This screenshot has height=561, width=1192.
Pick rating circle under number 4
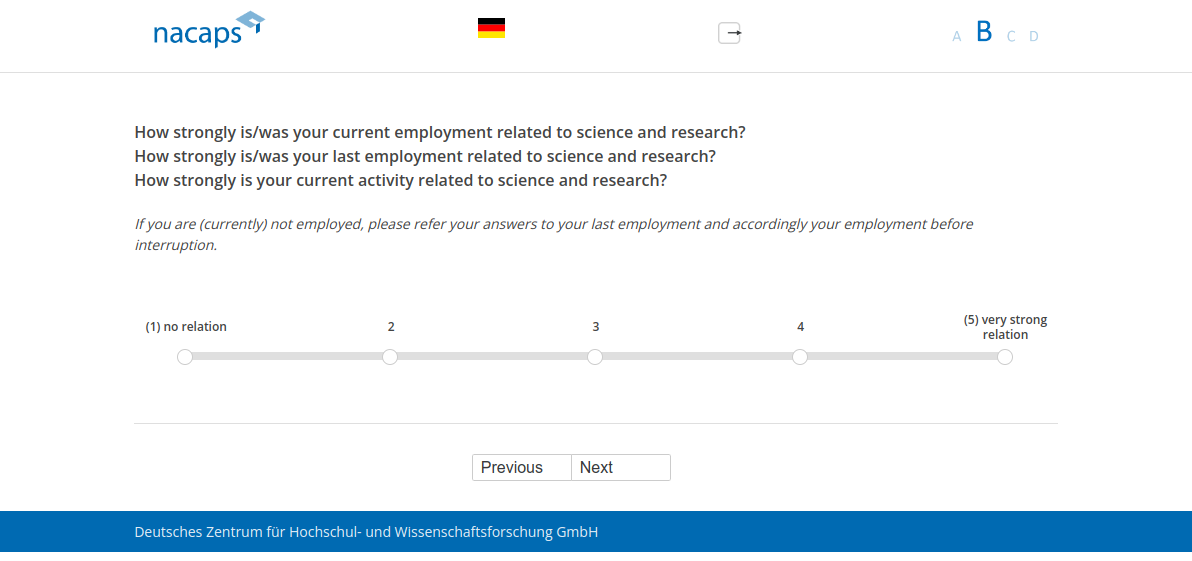click(x=800, y=357)
